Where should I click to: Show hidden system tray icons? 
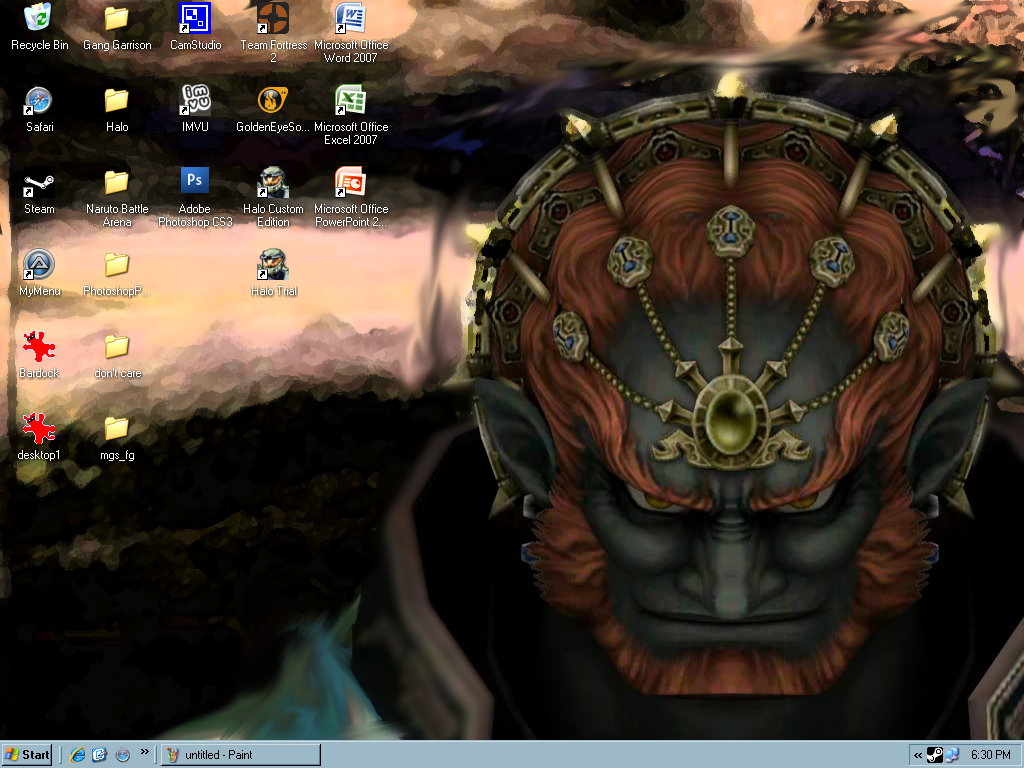point(918,755)
